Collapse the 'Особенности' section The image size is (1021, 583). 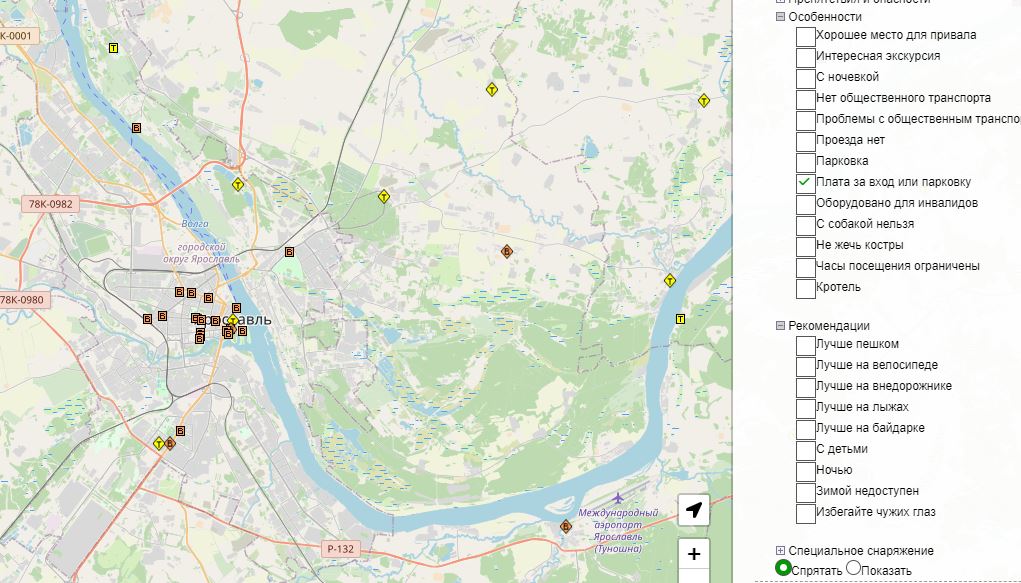tap(780, 17)
